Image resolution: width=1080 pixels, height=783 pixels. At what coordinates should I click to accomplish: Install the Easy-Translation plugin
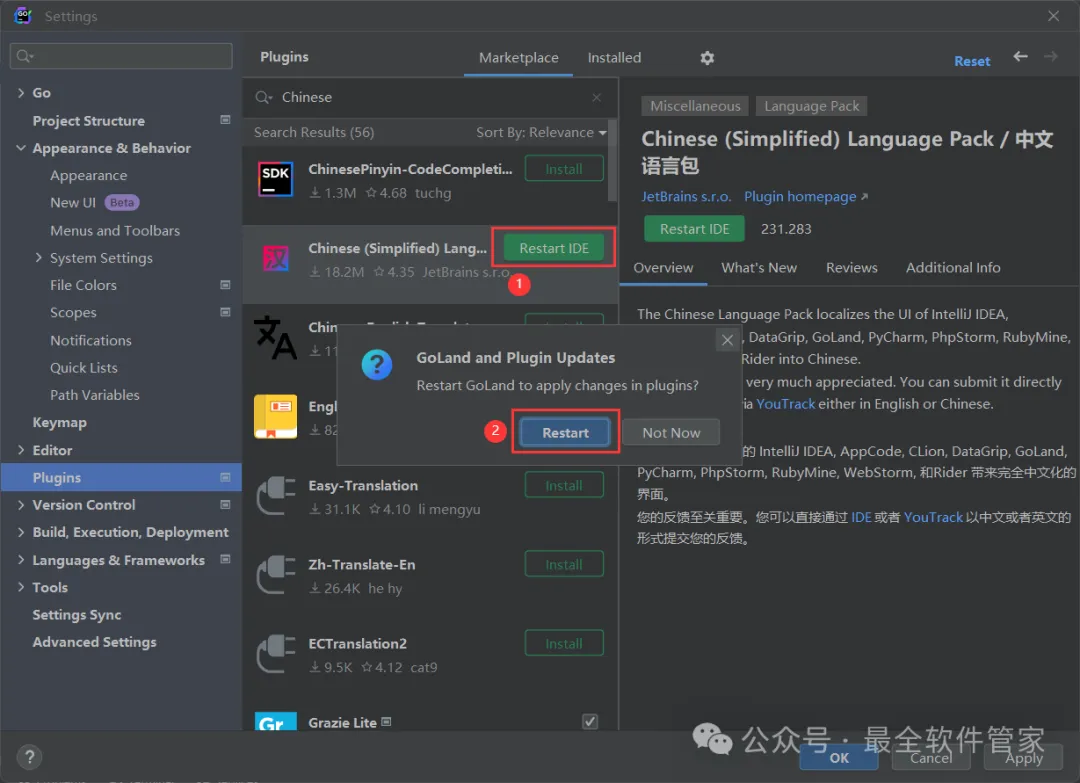point(564,486)
